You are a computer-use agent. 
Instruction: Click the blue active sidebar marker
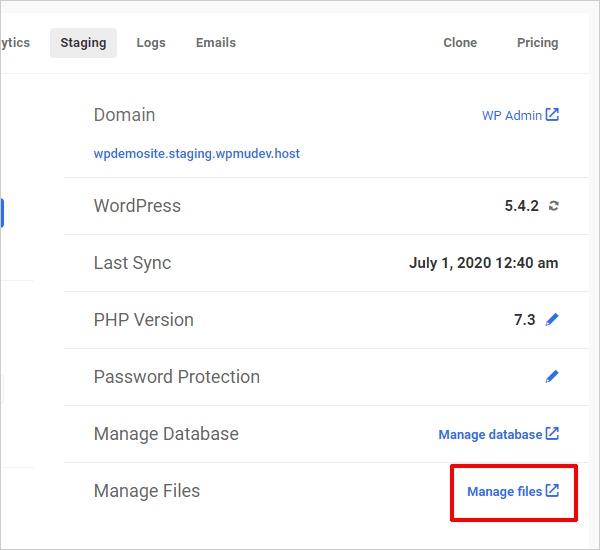tap(2, 213)
